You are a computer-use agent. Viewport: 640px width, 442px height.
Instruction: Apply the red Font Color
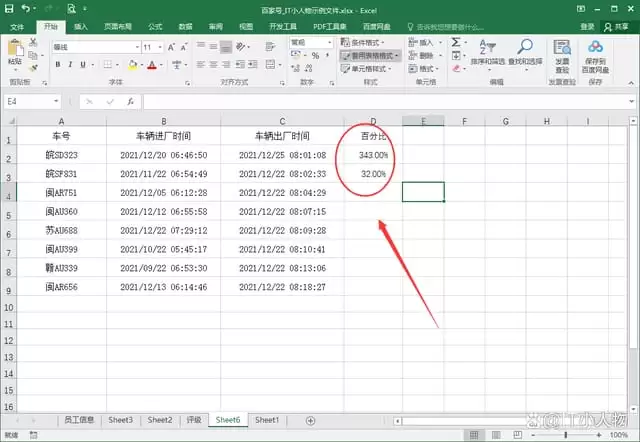(x=152, y=64)
